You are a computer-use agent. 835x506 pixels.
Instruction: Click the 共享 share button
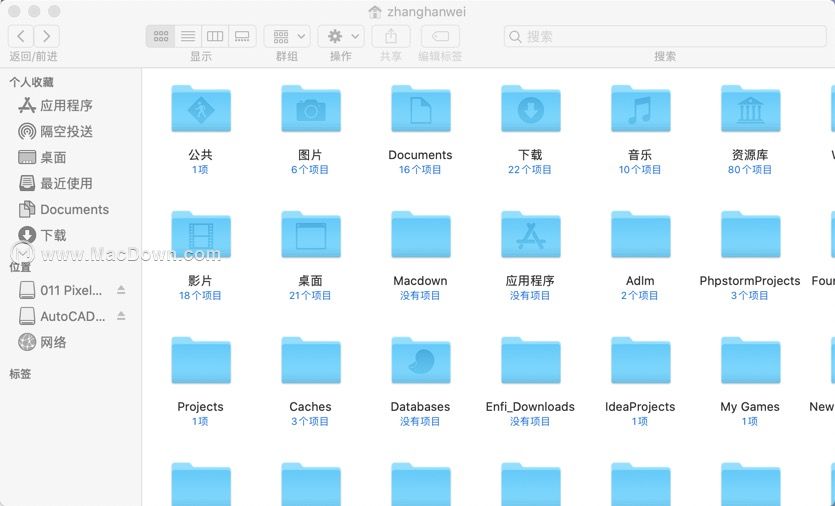(x=391, y=36)
